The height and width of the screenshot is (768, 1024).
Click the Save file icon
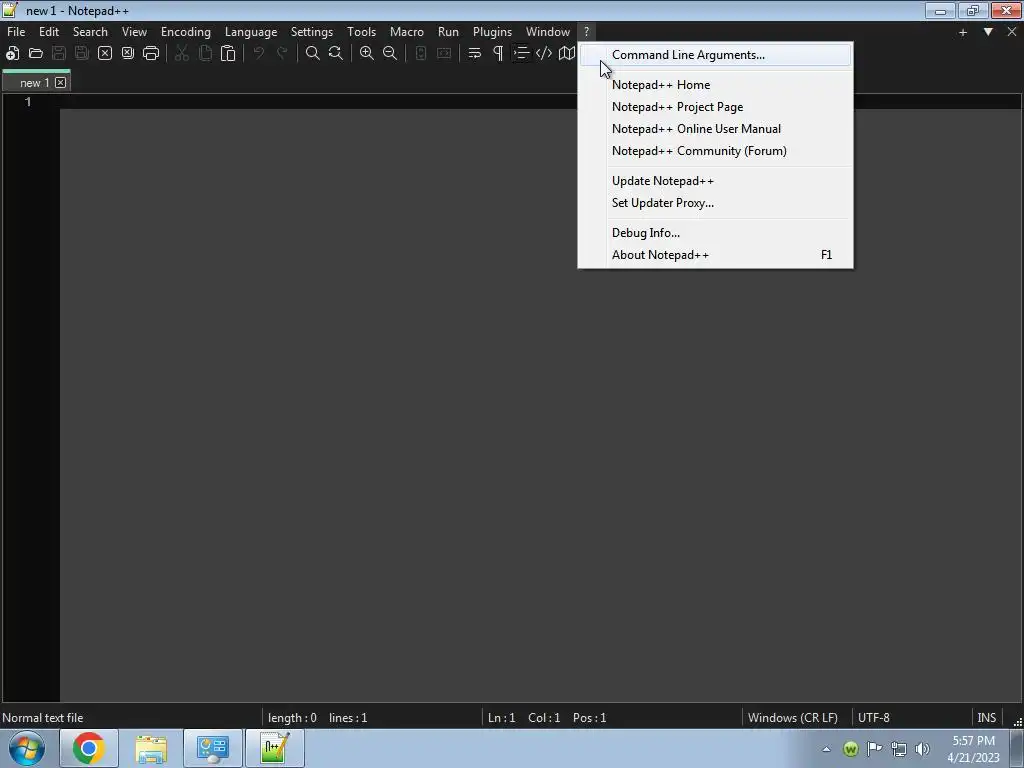(59, 54)
